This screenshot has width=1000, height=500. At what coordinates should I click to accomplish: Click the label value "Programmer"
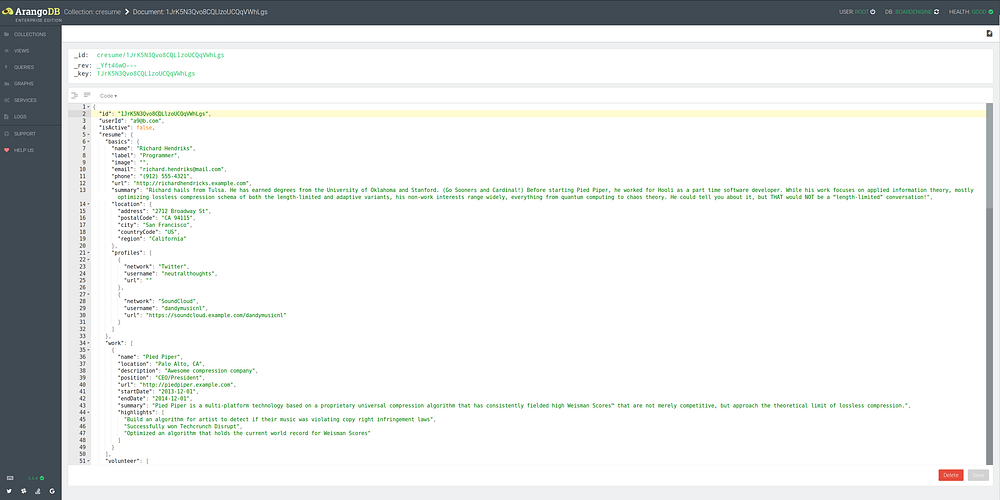click(159, 156)
